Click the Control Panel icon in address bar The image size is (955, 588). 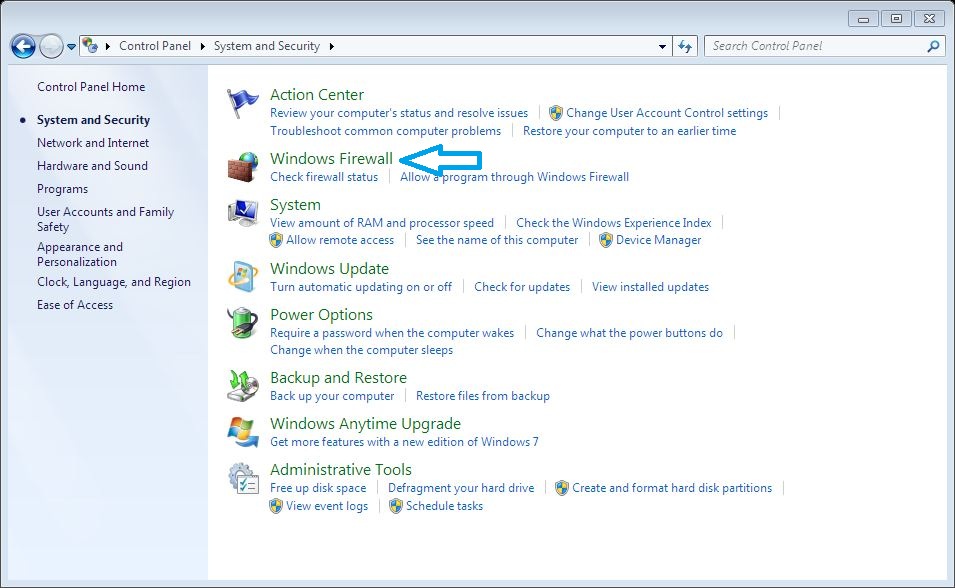tap(90, 46)
